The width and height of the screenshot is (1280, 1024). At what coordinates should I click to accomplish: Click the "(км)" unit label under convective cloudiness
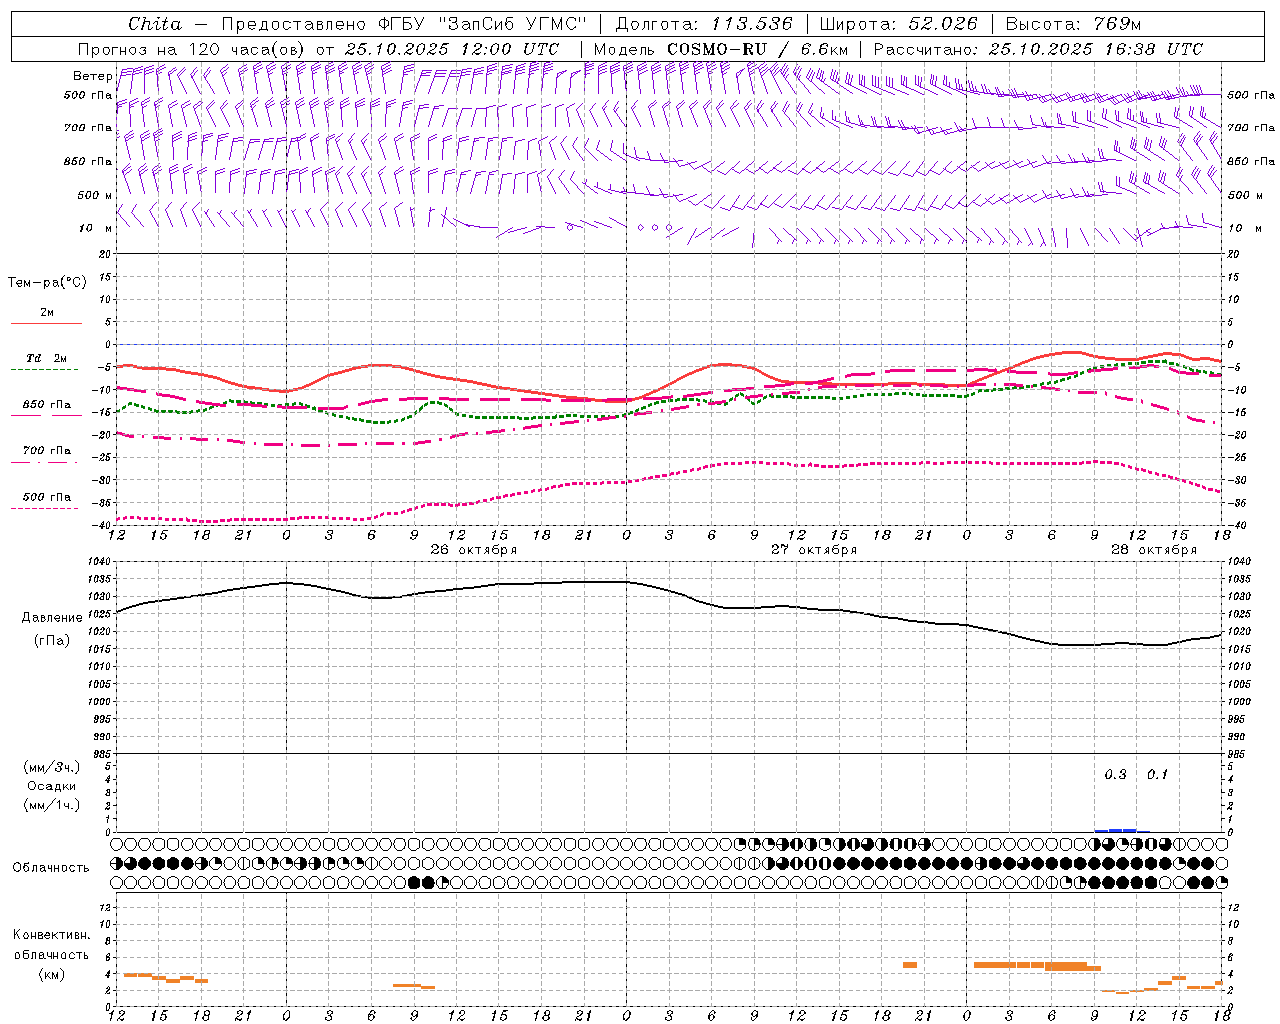click(x=52, y=974)
